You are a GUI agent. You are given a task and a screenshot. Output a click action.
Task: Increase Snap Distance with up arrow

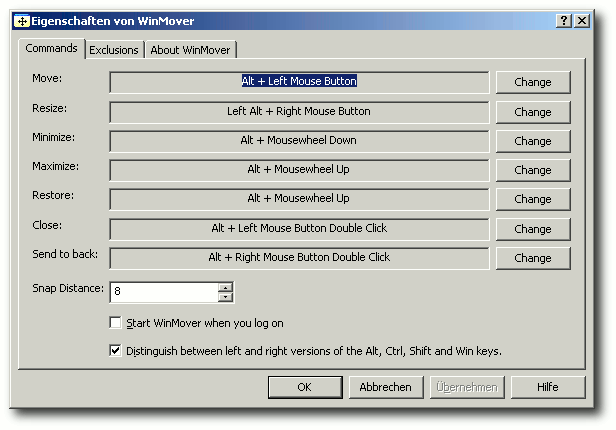226,287
